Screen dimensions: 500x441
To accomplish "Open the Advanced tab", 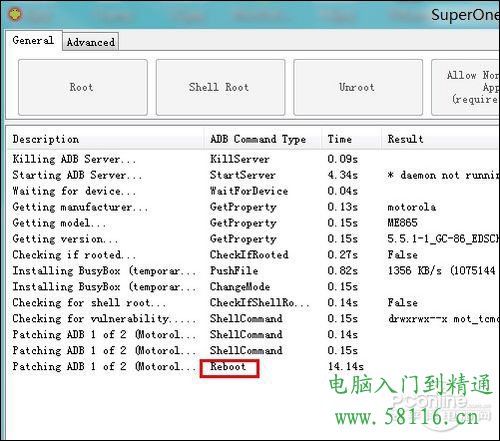I will tap(91, 42).
